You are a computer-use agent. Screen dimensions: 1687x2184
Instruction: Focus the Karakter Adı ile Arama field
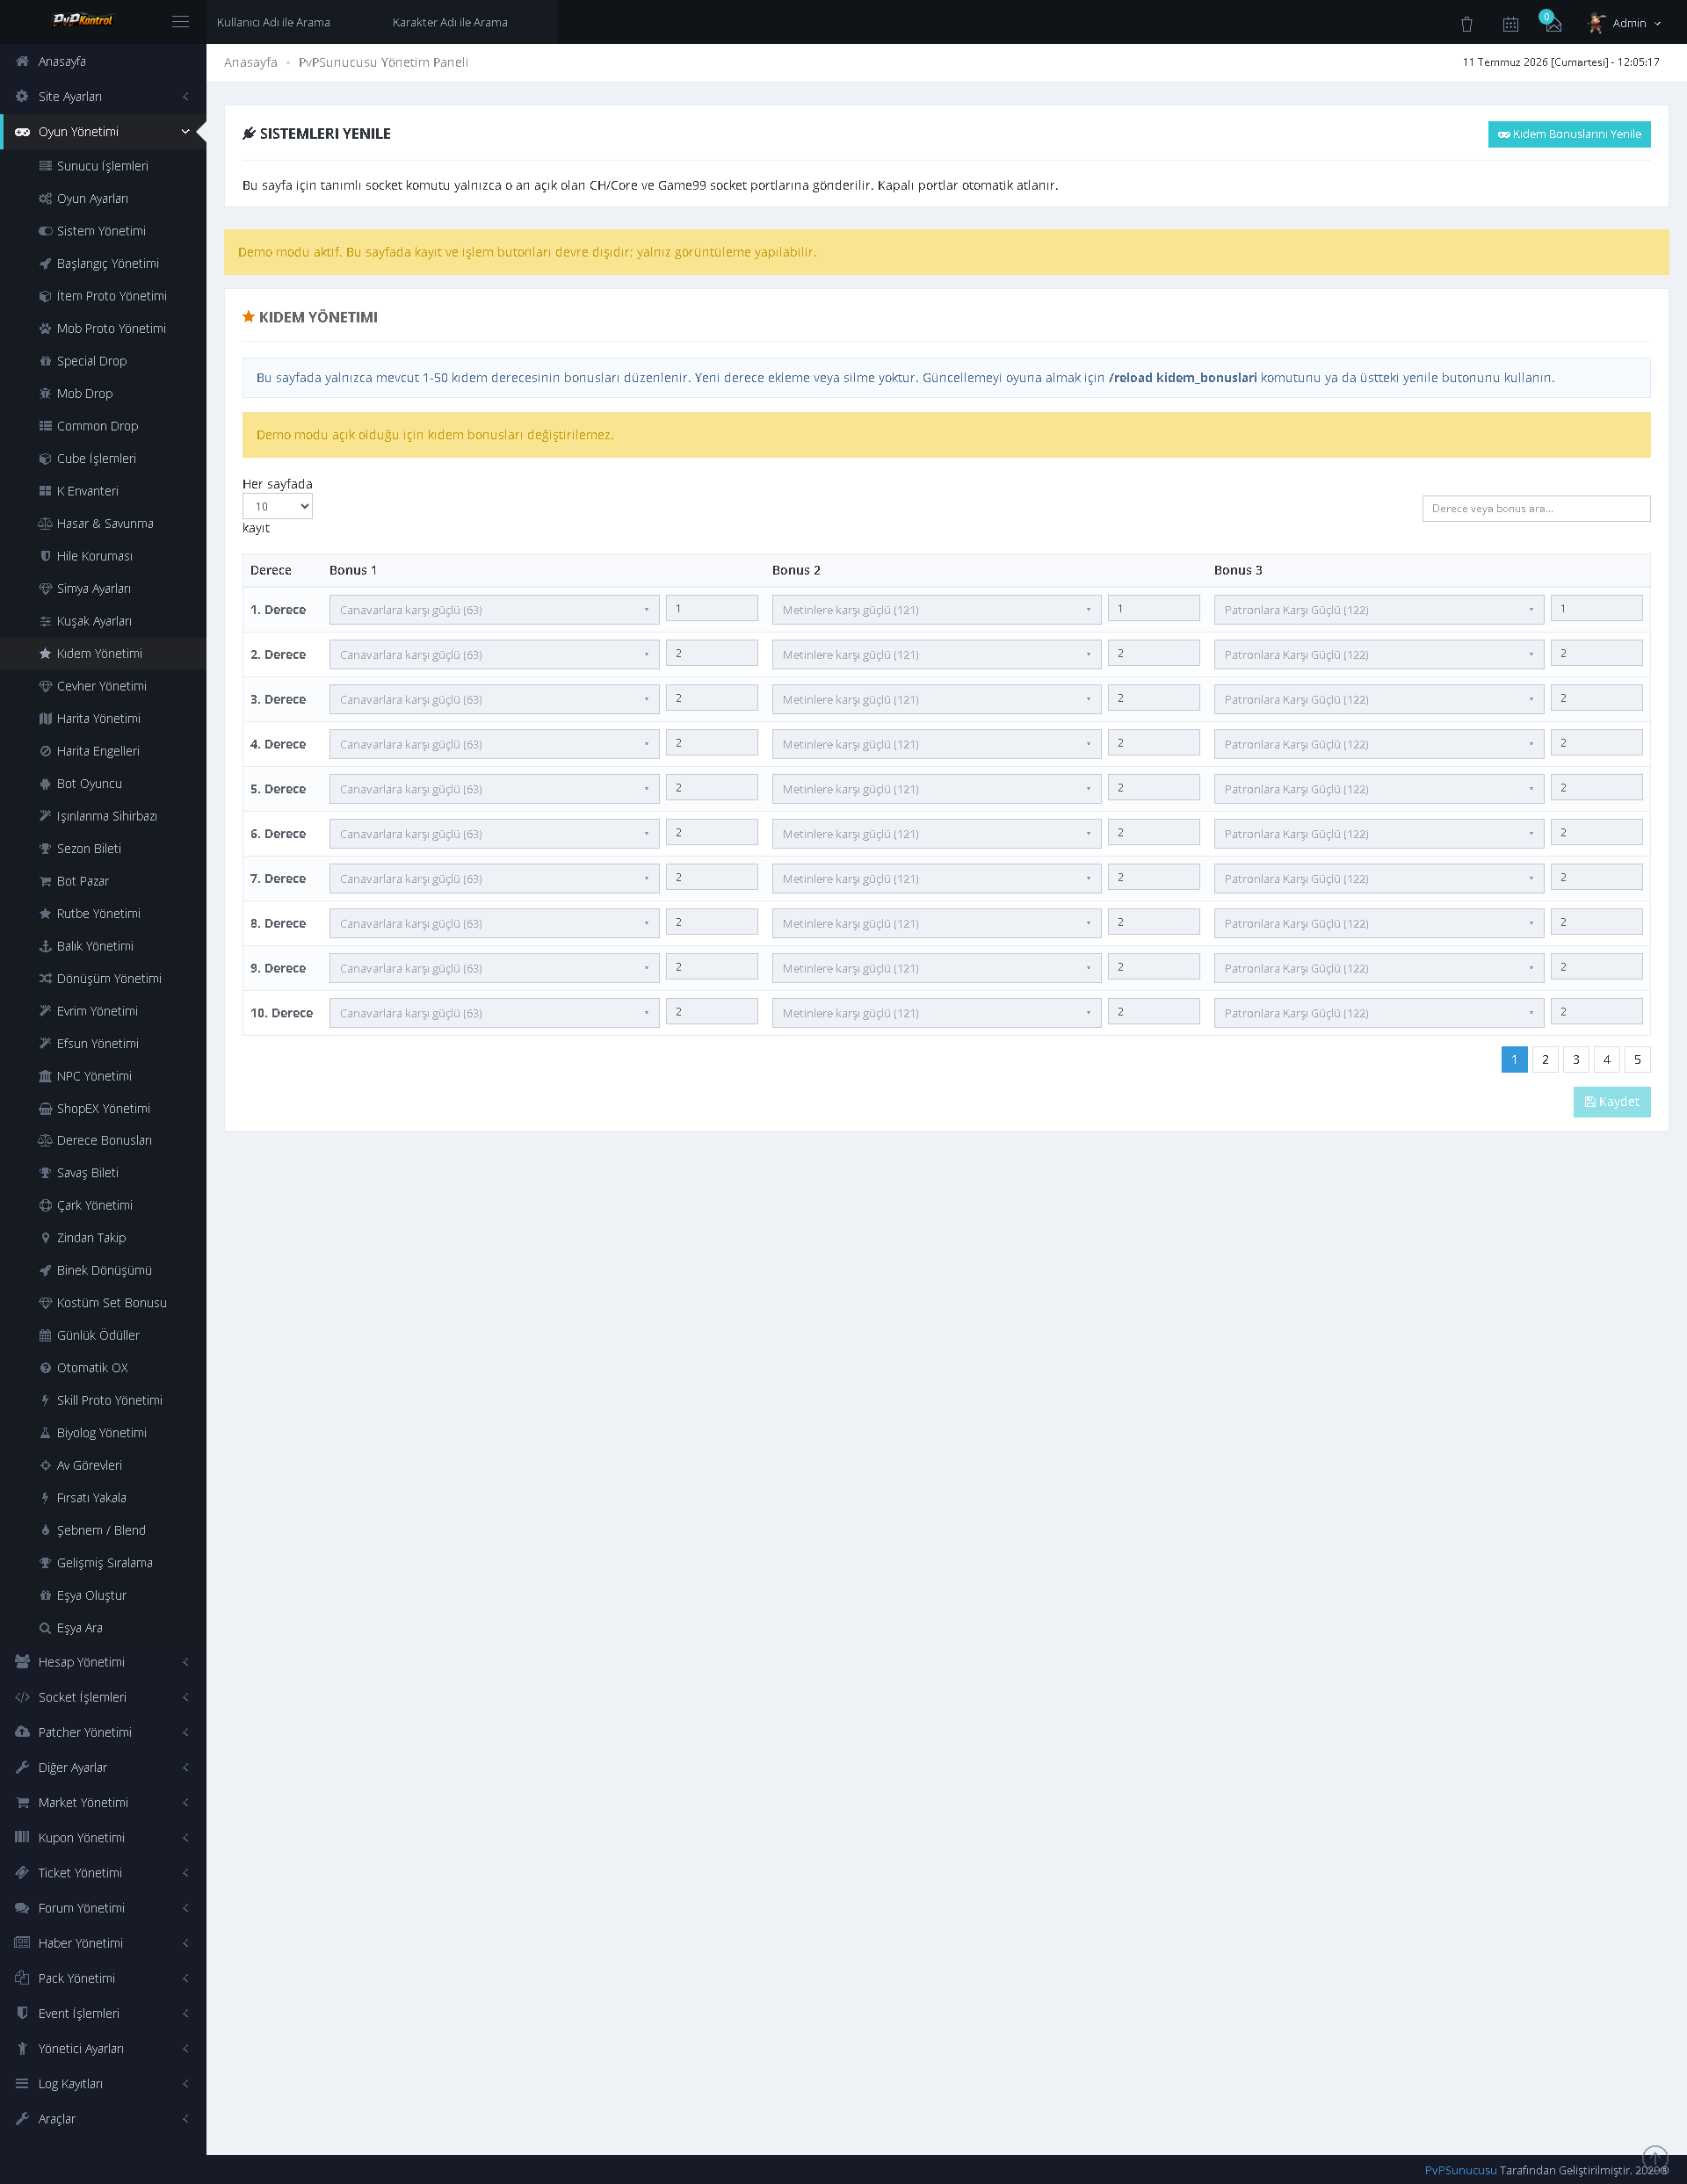point(470,22)
